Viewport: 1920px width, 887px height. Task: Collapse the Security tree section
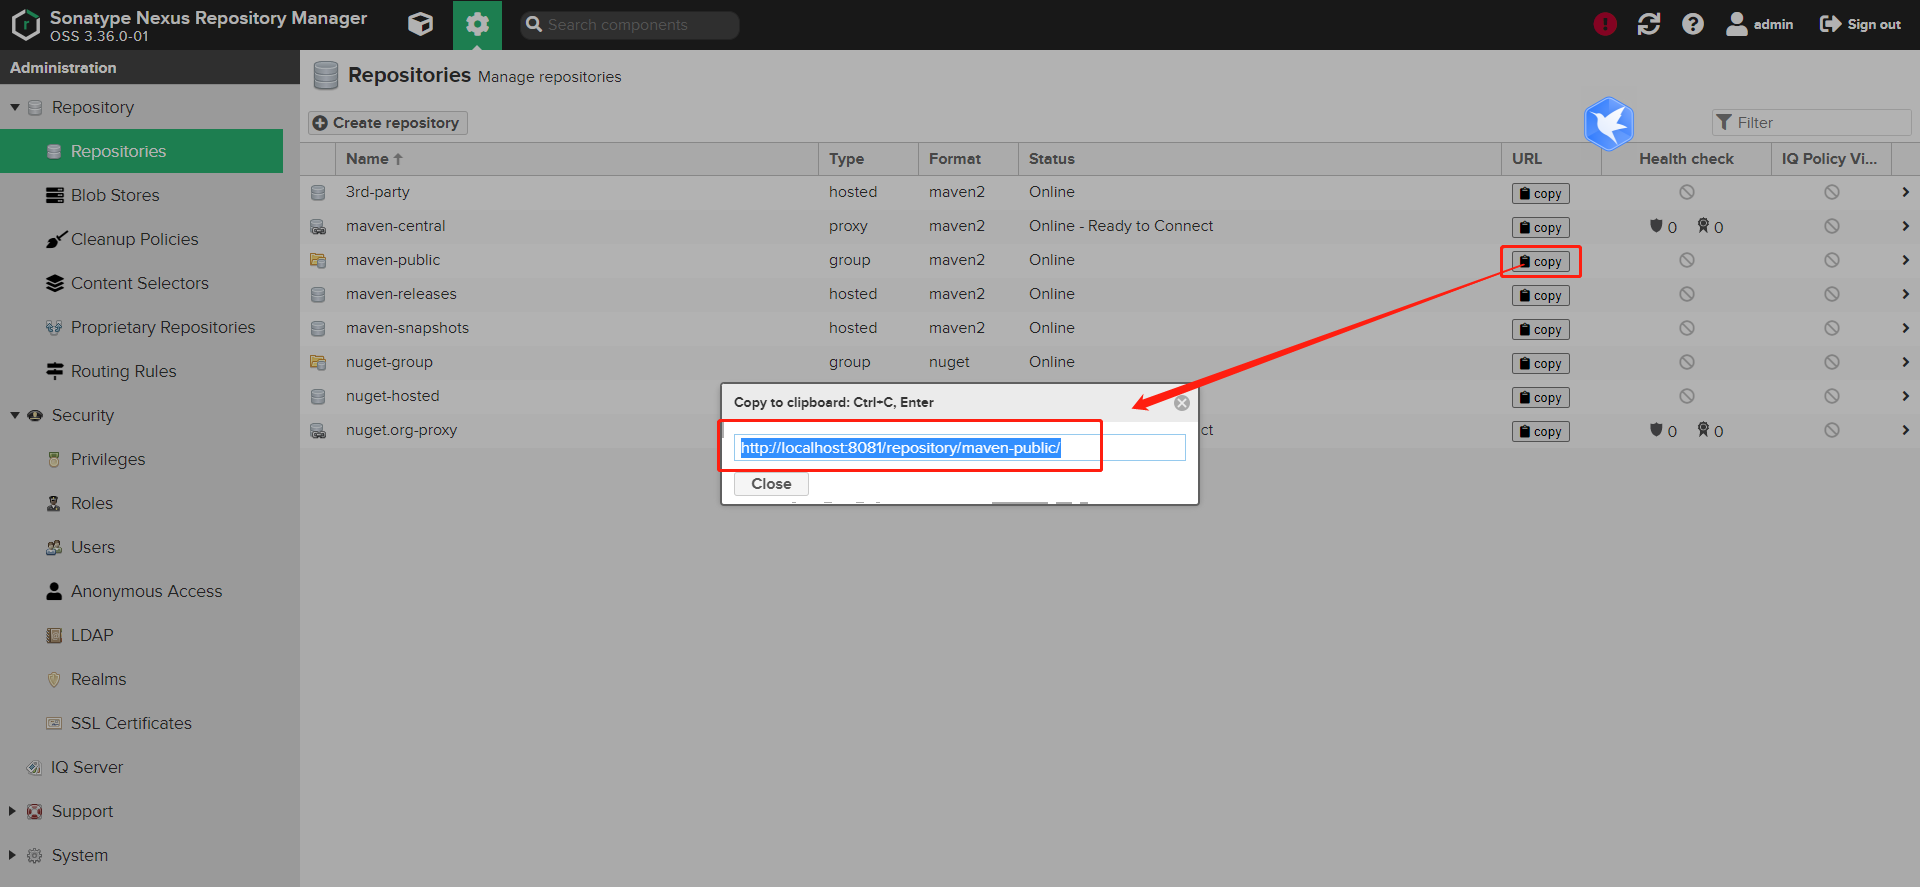[x=15, y=415]
